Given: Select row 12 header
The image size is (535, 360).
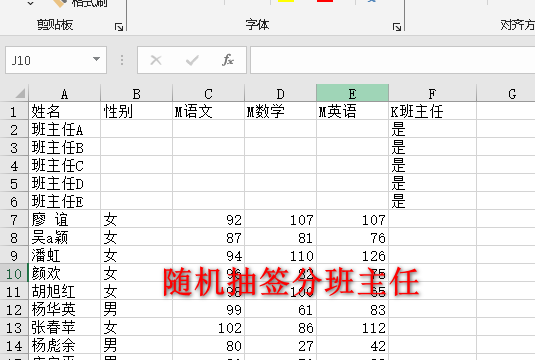Looking at the screenshot, I should click(x=14, y=309).
